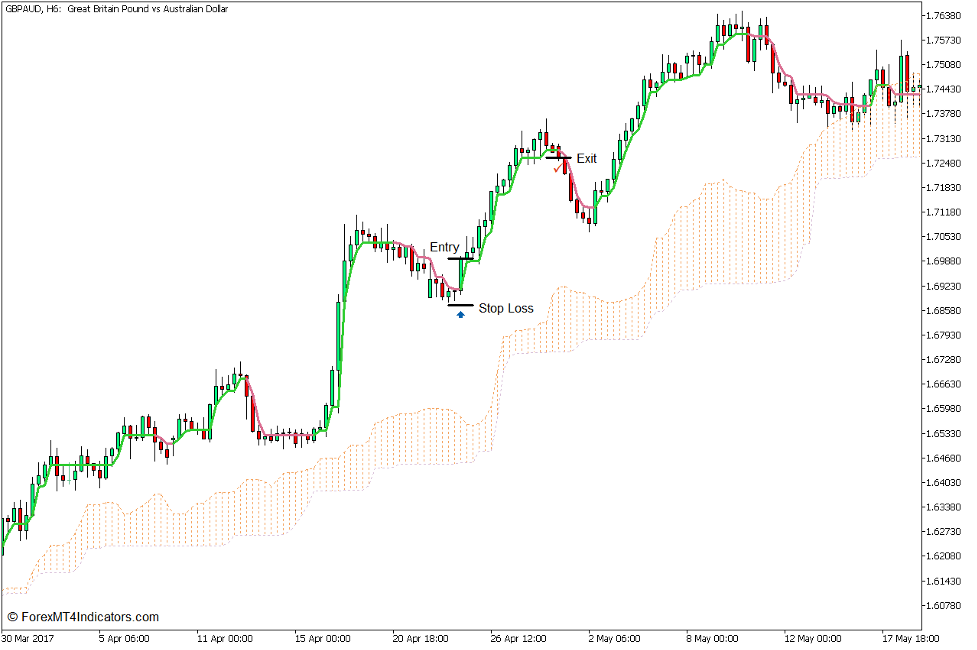
Task: Select the black Entry price line
Action: coord(461,258)
